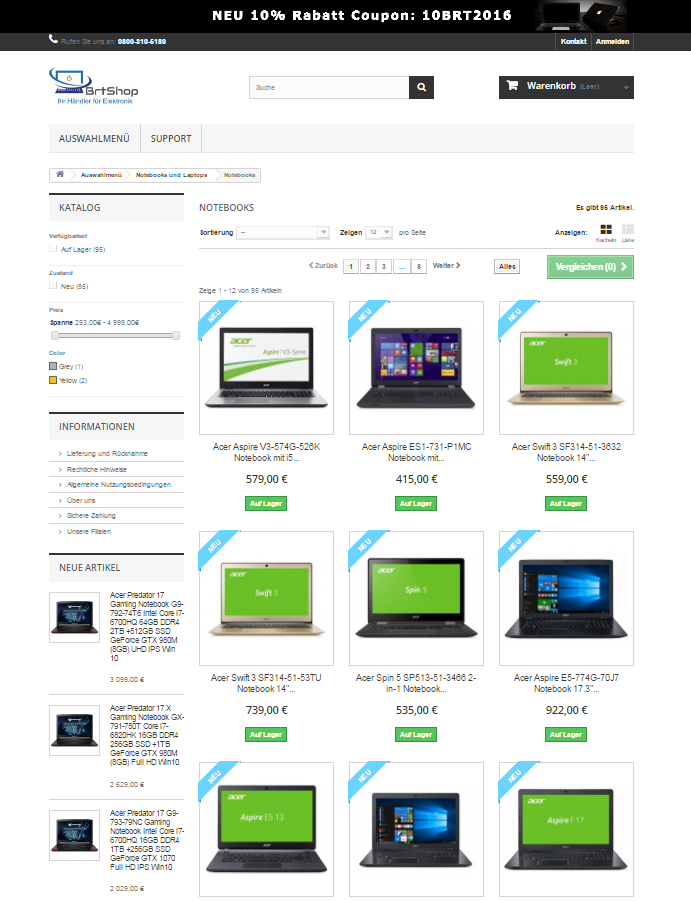Click the Vergleichen (0) button
Viewport: 691px width, 901px height.
pos(590,267)
